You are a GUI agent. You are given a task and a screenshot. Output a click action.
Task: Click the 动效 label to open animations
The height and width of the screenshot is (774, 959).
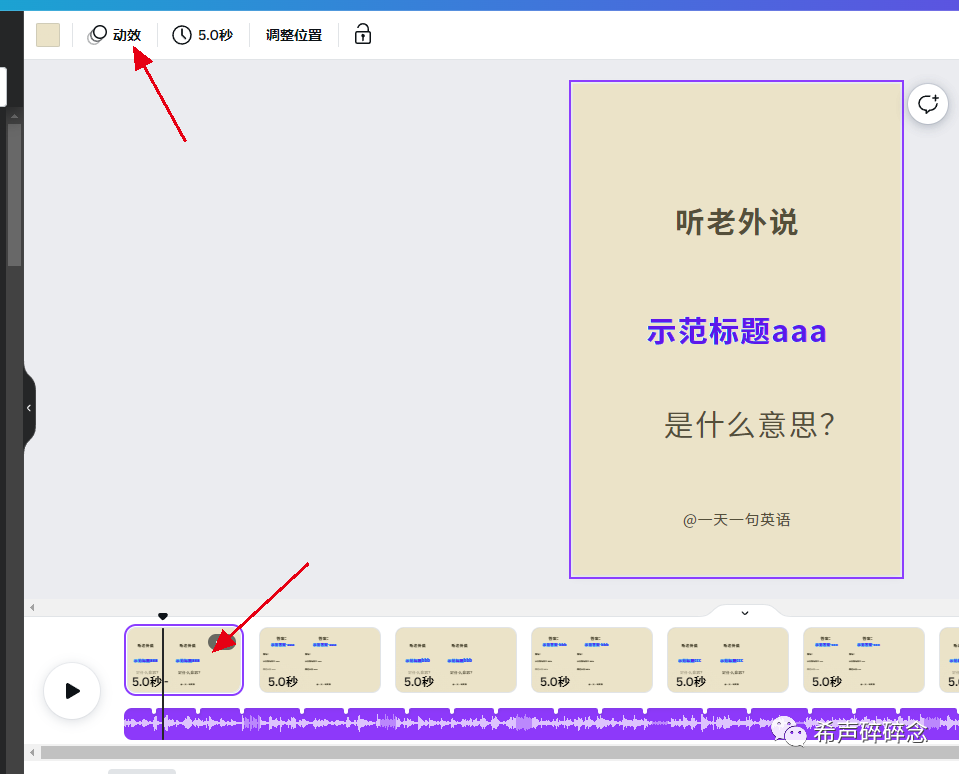[125, 34]
